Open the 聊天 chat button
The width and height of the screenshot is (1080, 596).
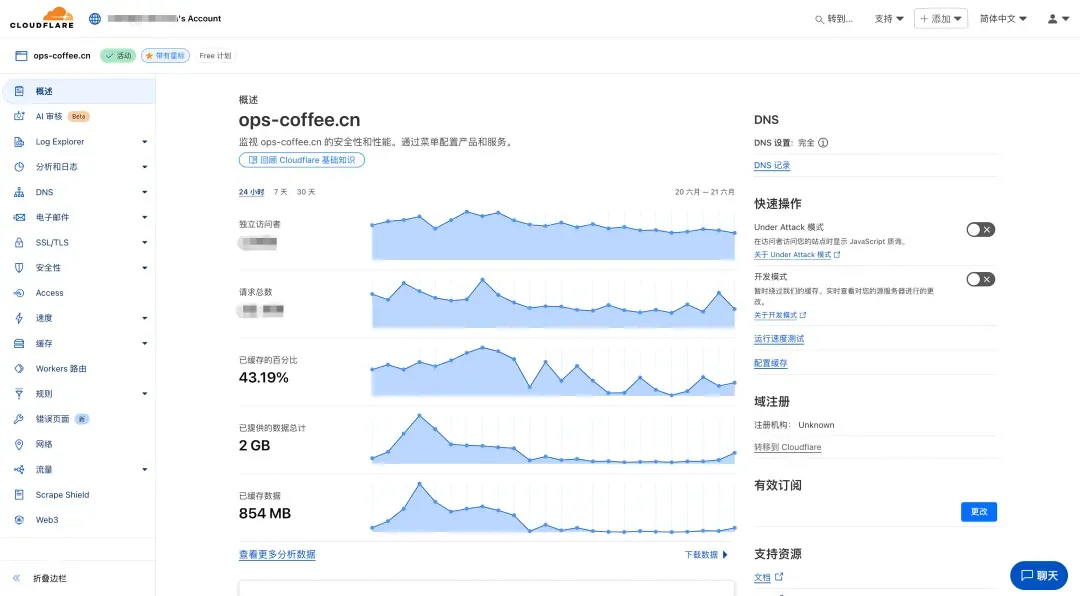1039,575
